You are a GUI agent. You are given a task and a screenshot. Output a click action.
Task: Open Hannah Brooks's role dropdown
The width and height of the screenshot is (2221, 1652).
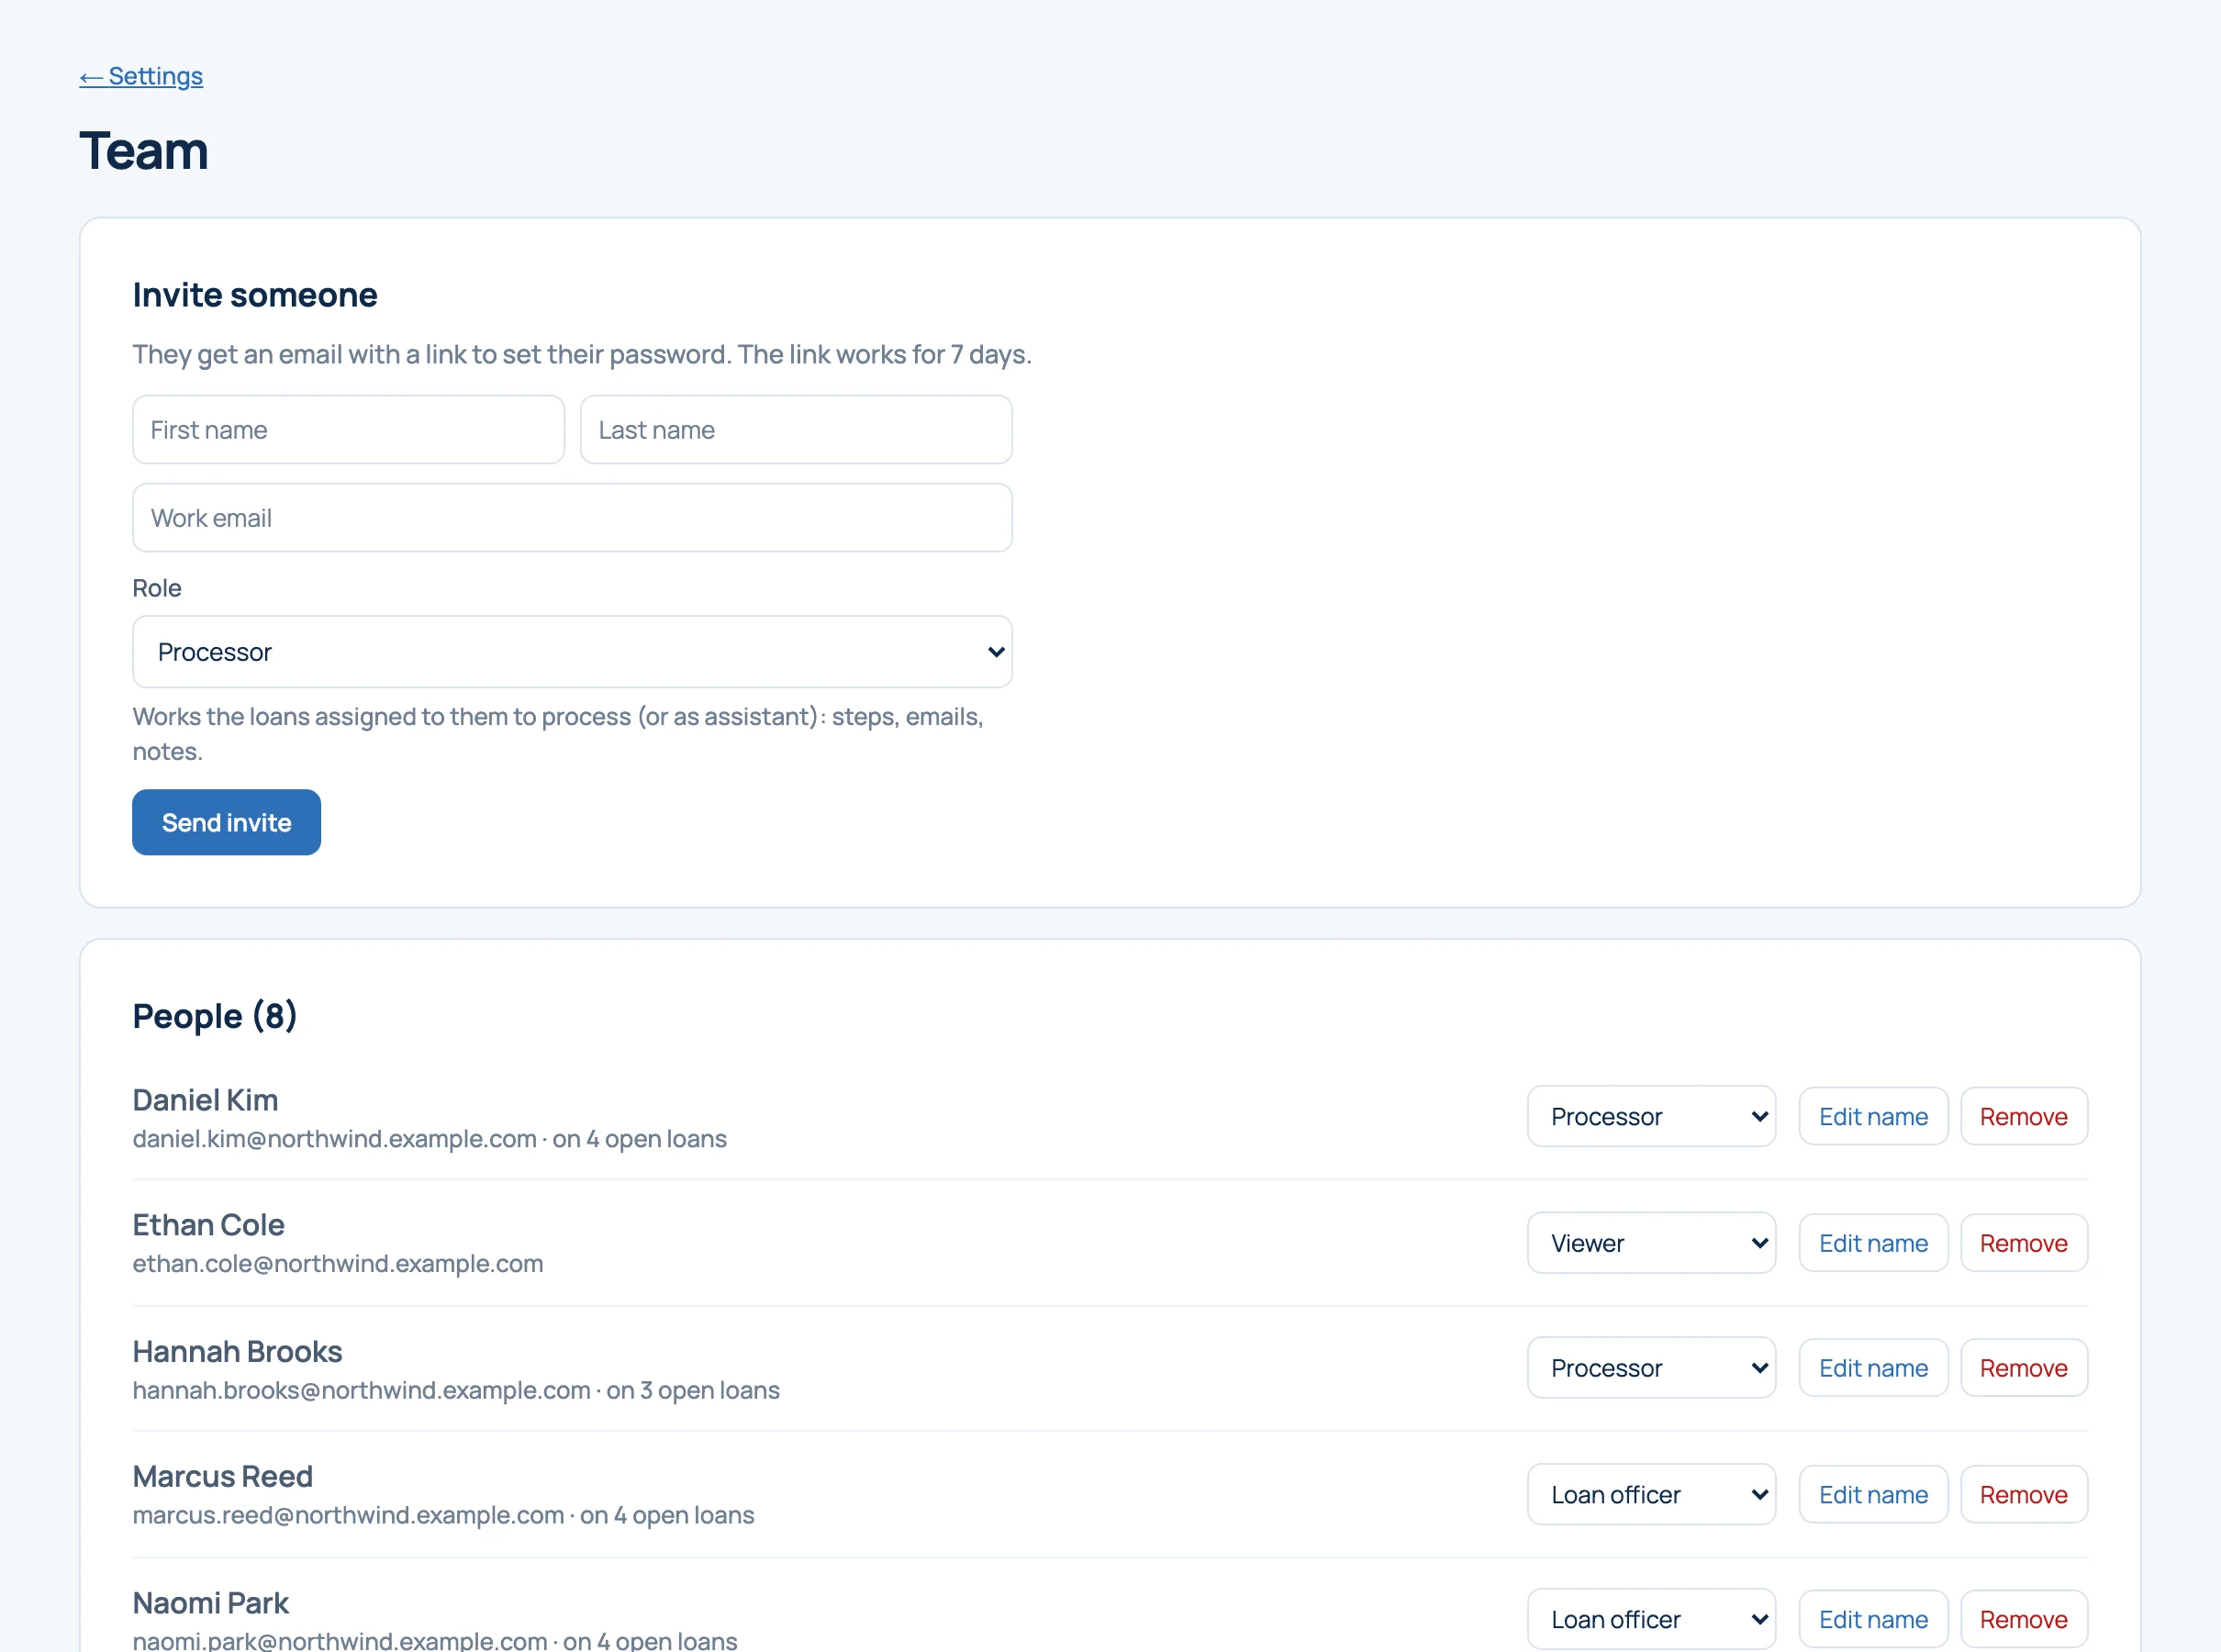1651,1368
